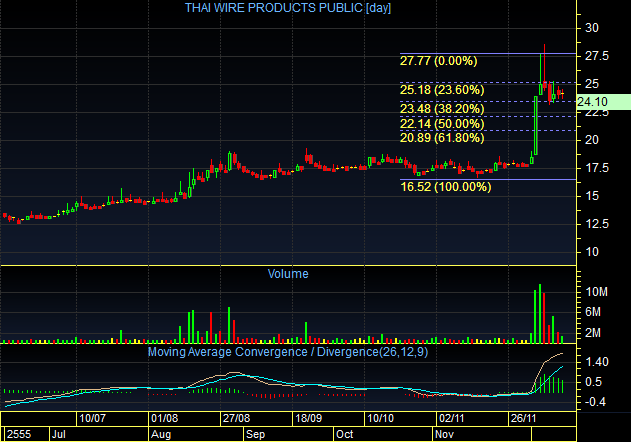Click the tallest green volume bar in late November
Screen dimensions: 631x442
coord(540,314)
